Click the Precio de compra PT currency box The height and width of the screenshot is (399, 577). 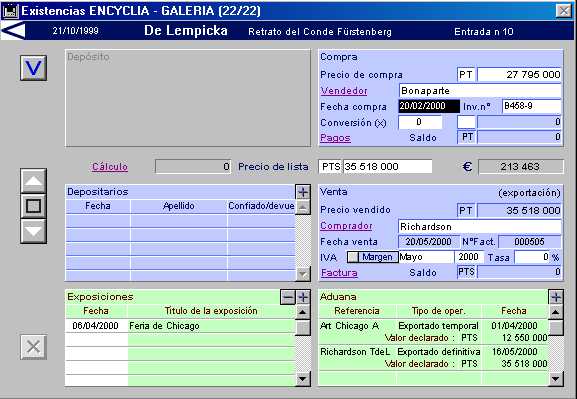pyautogui.click(x=466, y=74)
